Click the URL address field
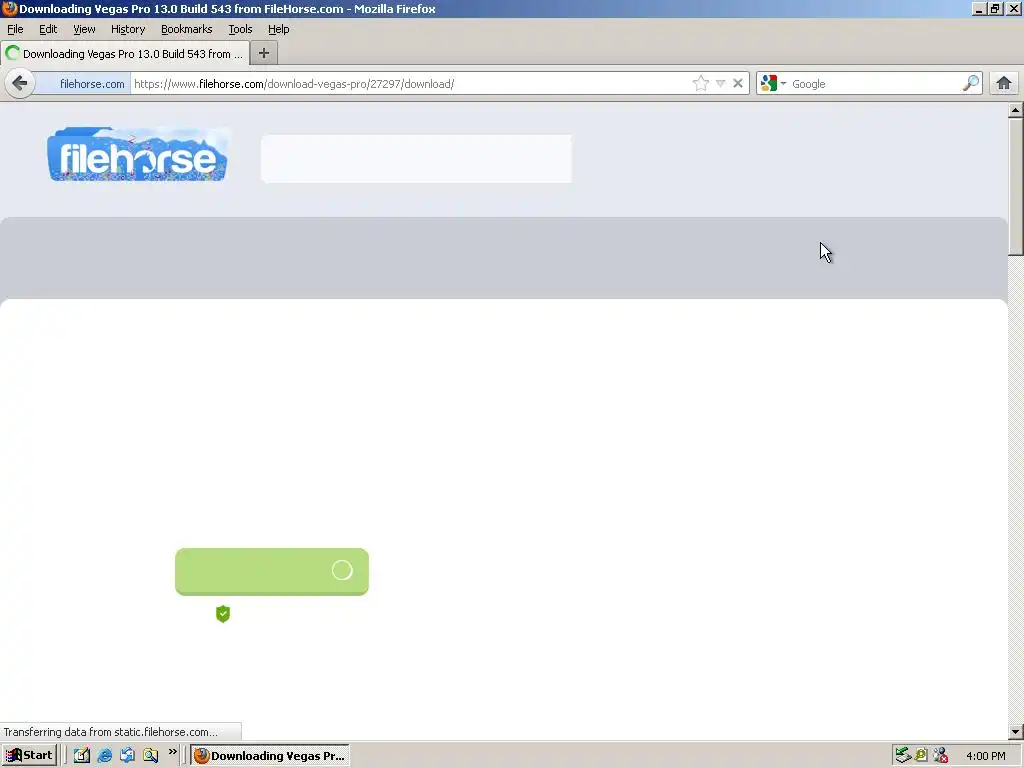Image resolution: width=1024 pixels, height=768 pixels. (x=410, y=84)
